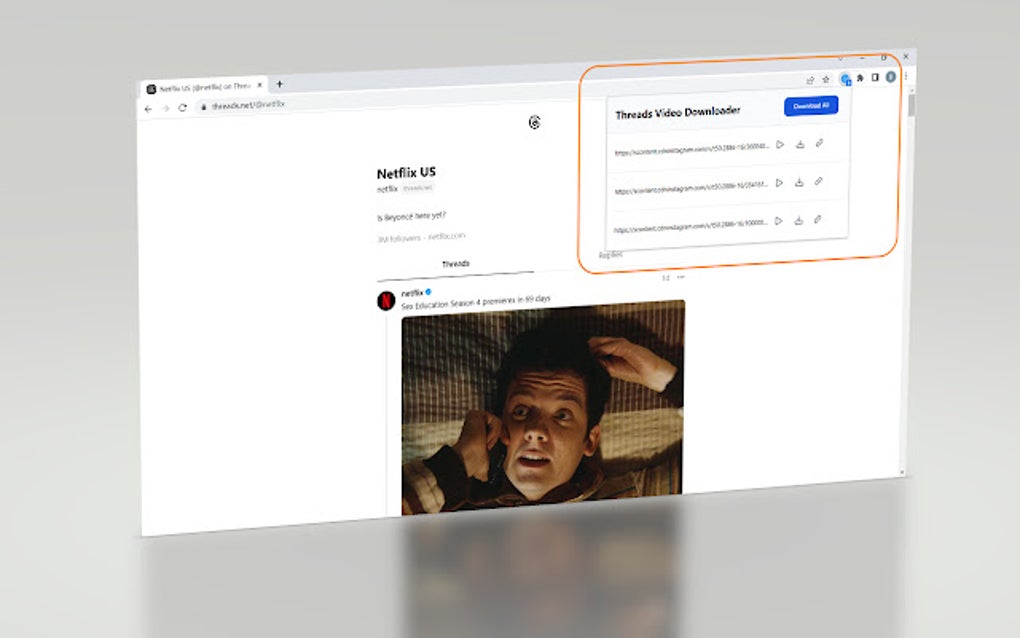Close the Netflix US browser tab

point(260,85)
